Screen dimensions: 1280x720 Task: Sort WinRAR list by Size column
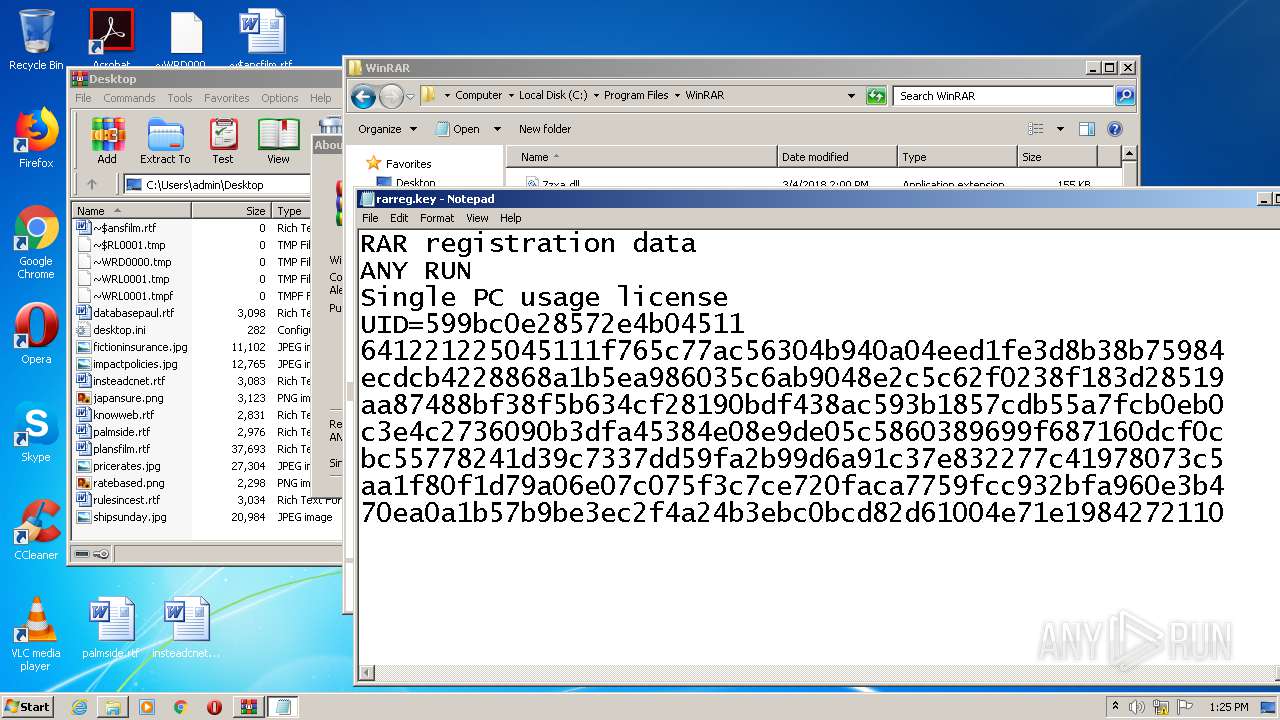[232, 211]
